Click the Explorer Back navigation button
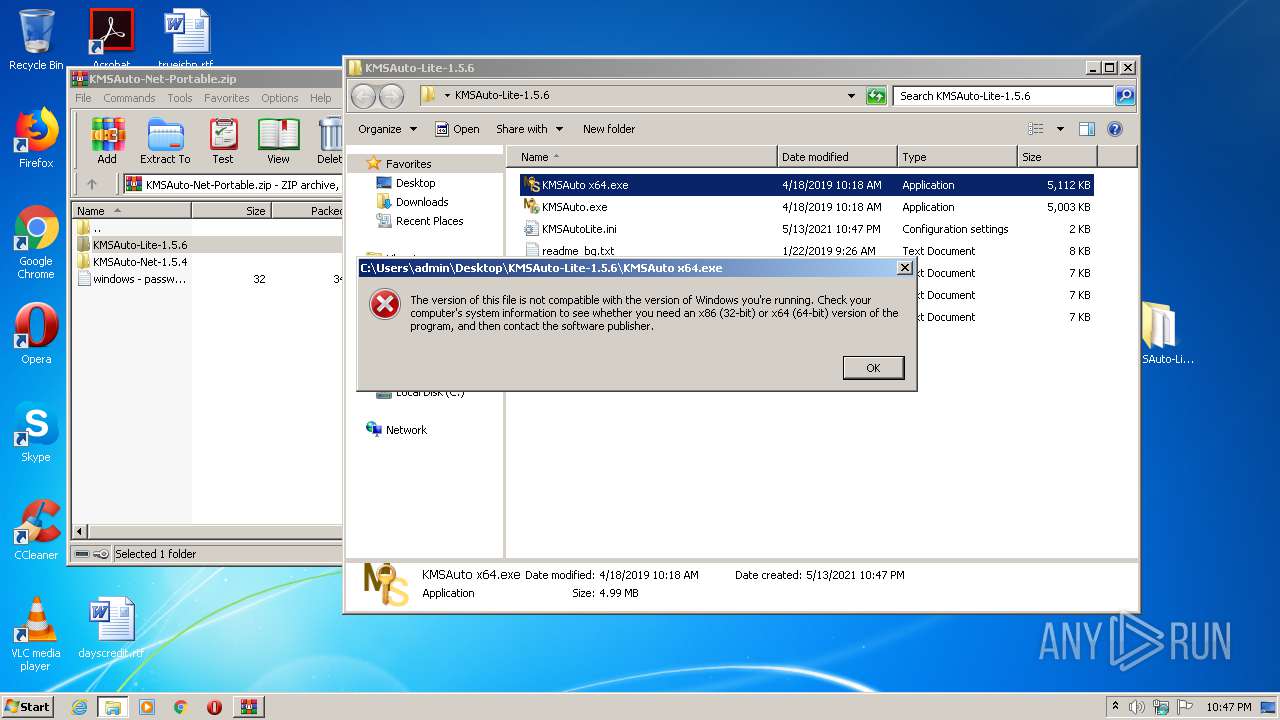 point(363,96)
